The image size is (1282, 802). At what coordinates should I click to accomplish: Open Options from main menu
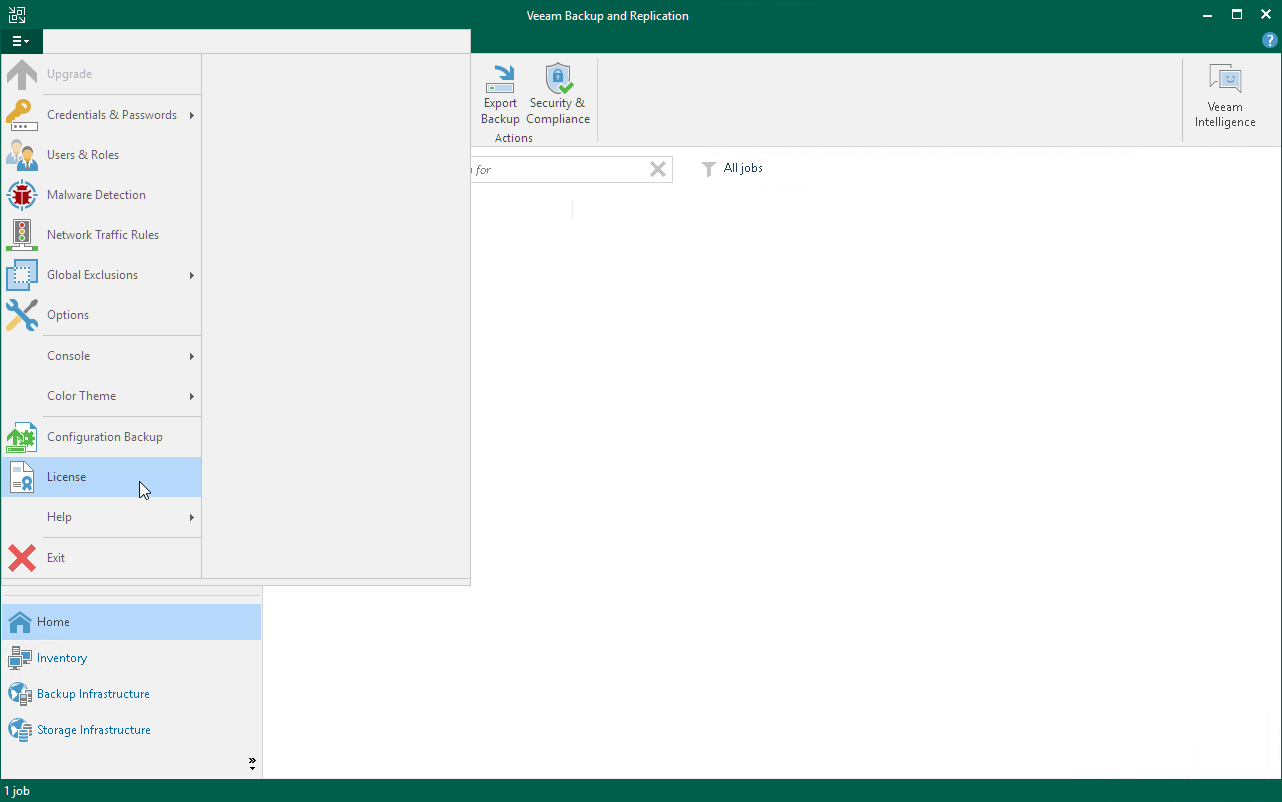point(102,315)
